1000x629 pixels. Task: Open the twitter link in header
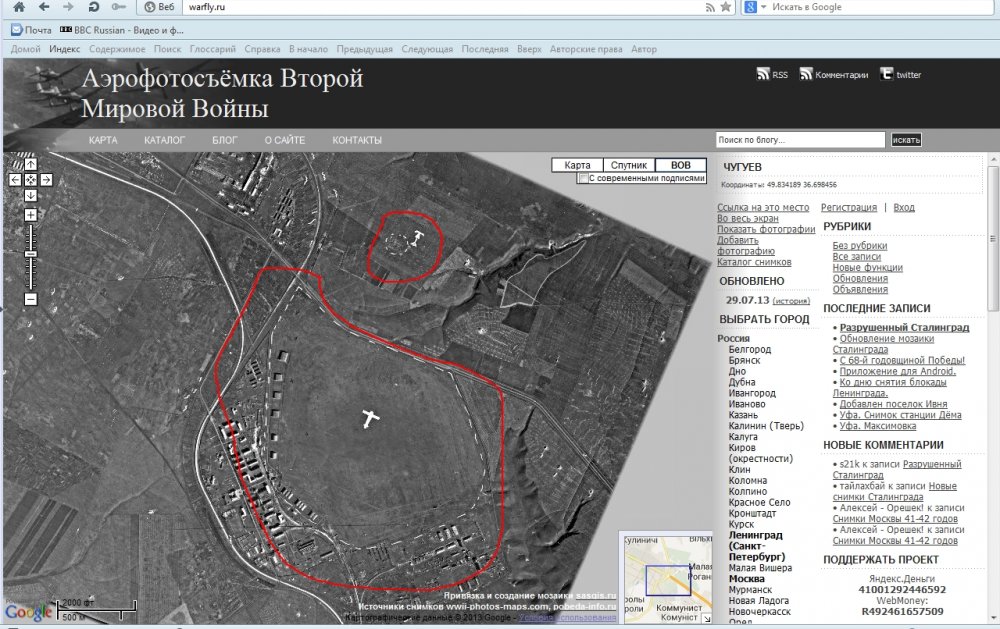click(x=901, y=75)
